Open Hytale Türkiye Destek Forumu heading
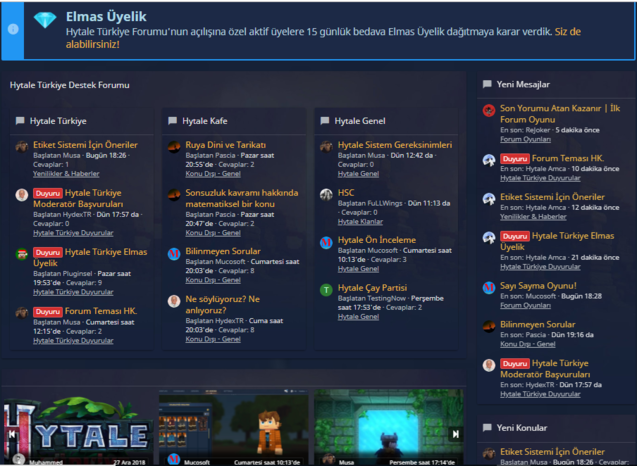The image size is (637, 466). pyautogui.click(x=69, y=85)
